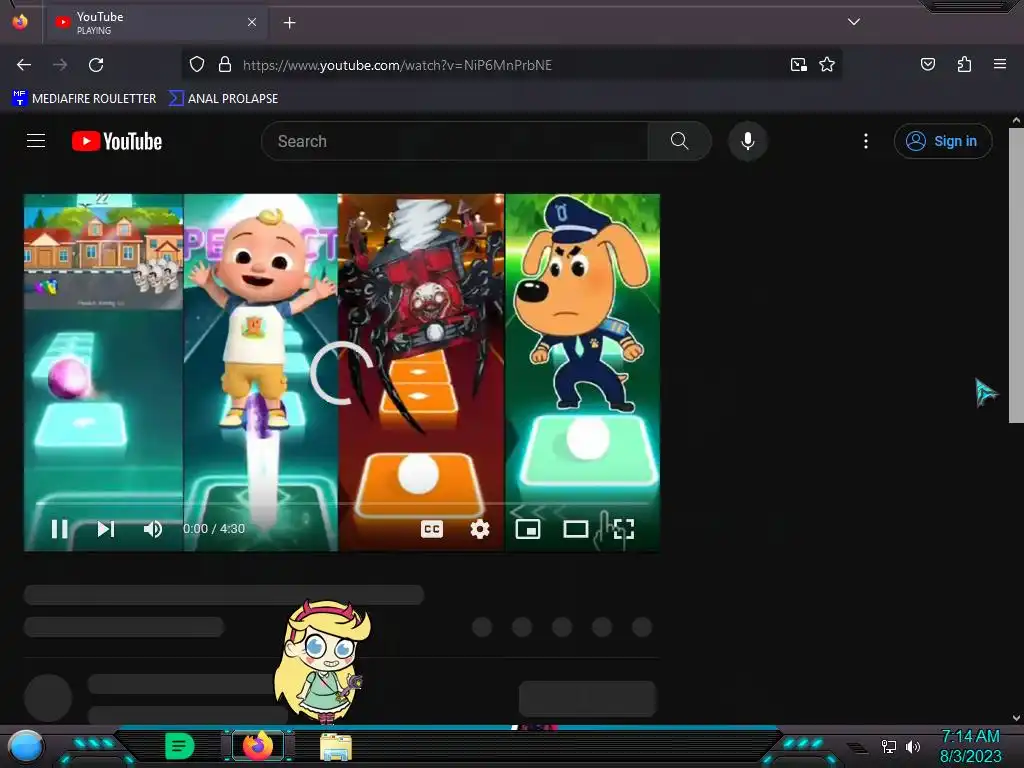Open picture-in-picture from address bar
1024x768 pixels.
(799, 65)
